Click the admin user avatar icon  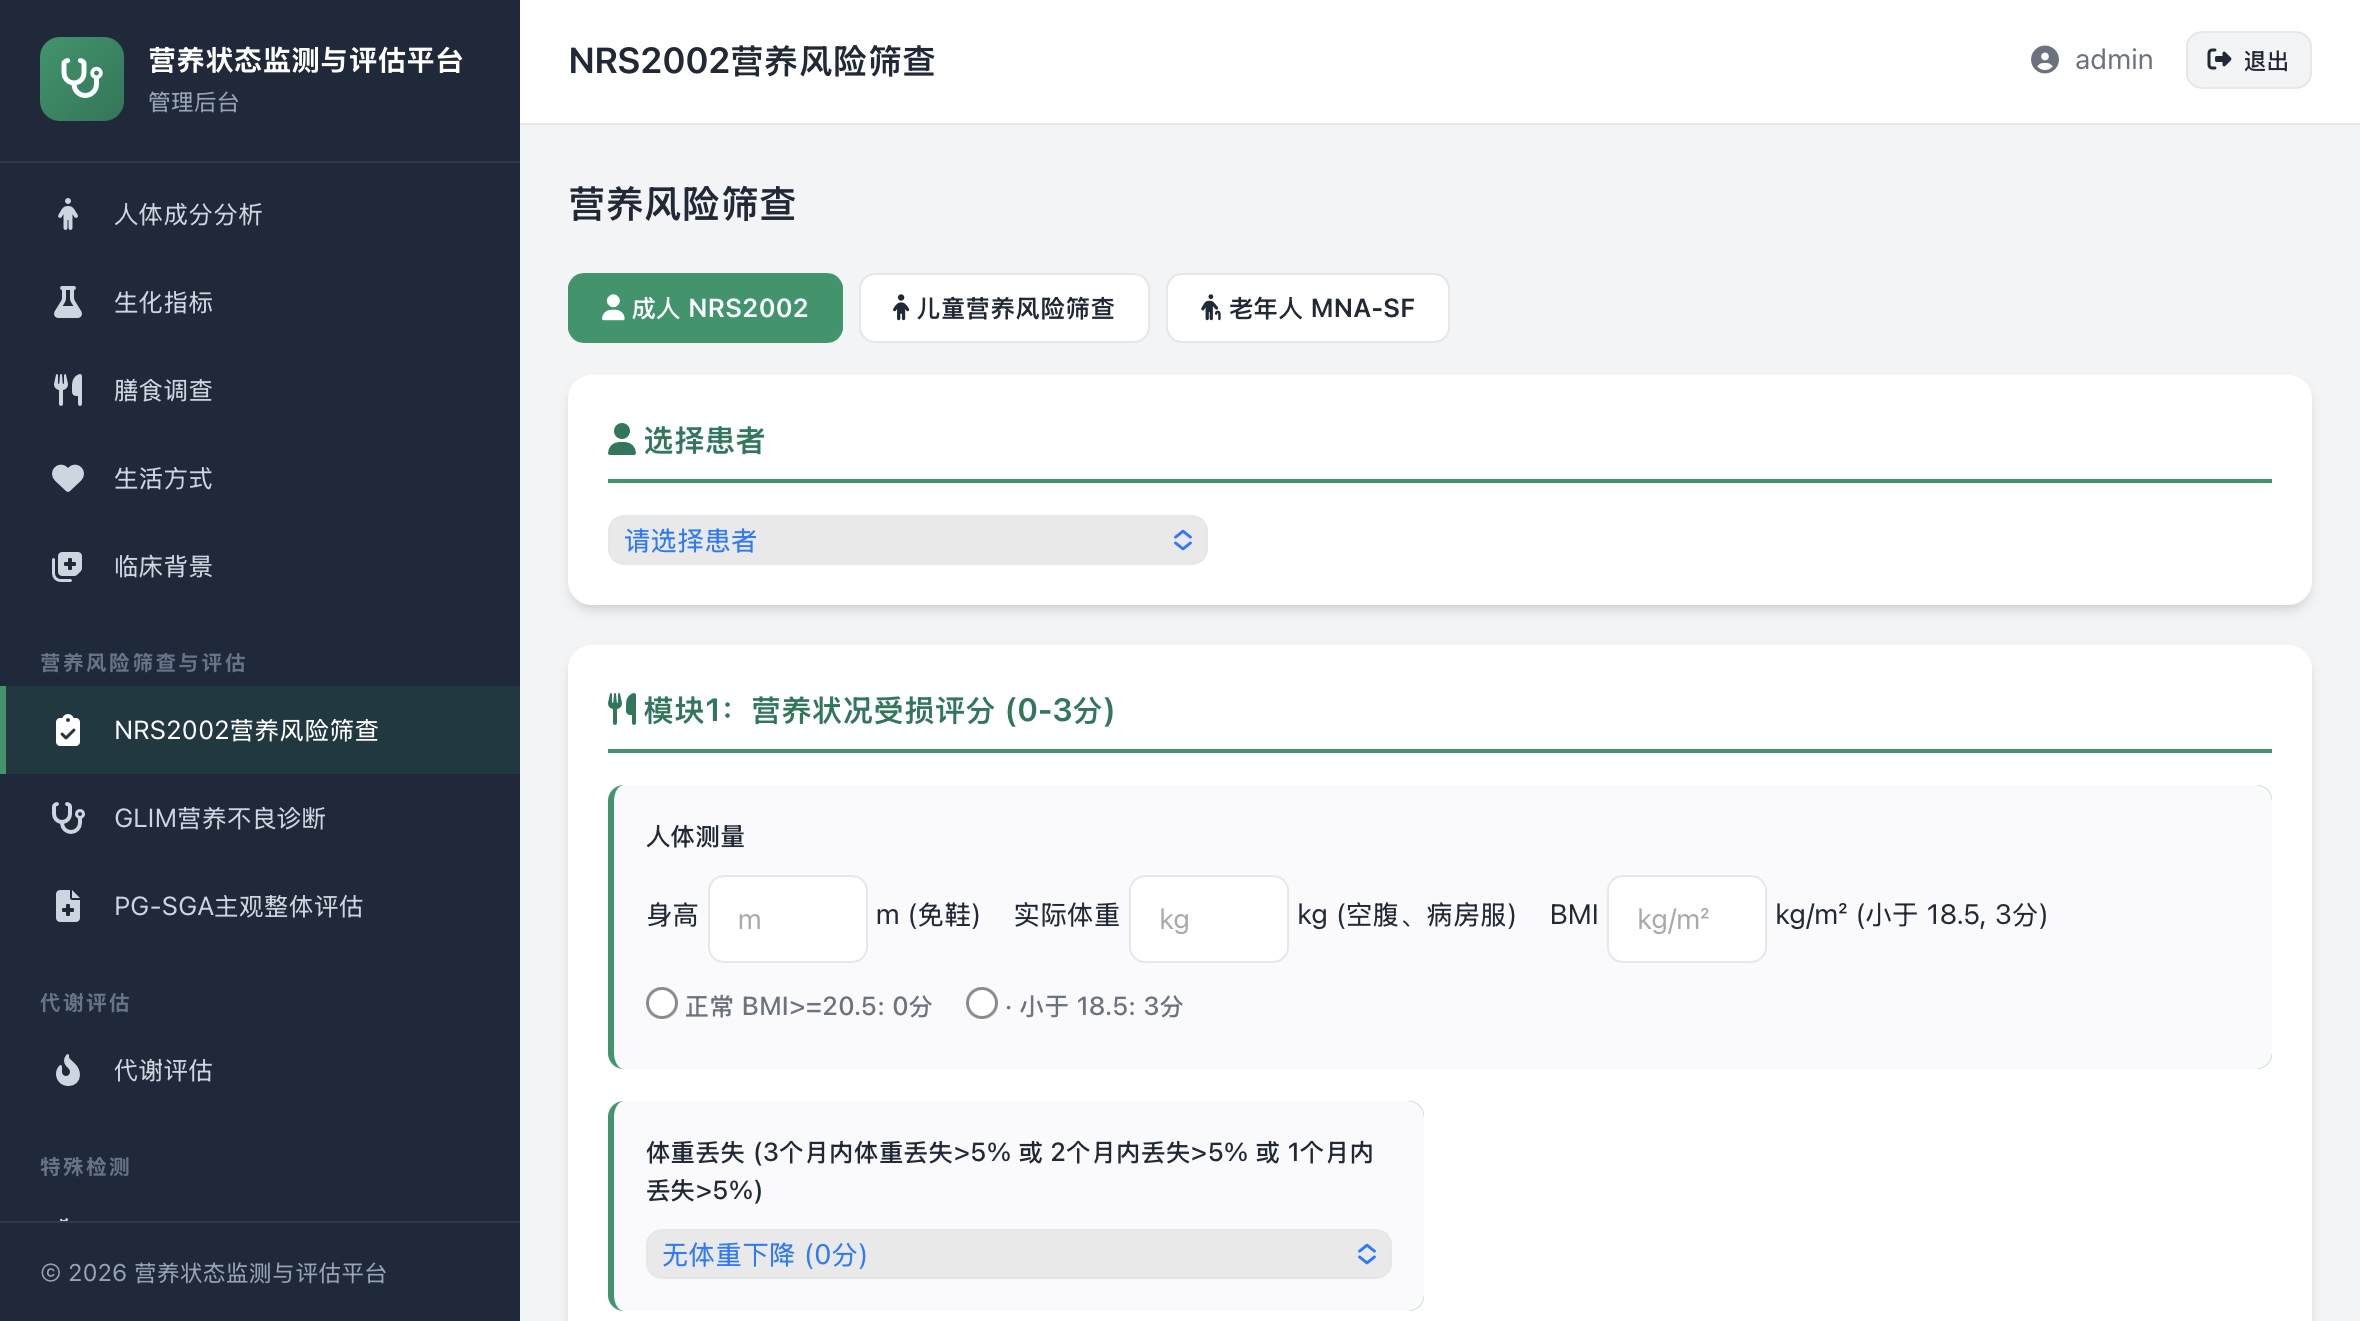[2045, 60]
